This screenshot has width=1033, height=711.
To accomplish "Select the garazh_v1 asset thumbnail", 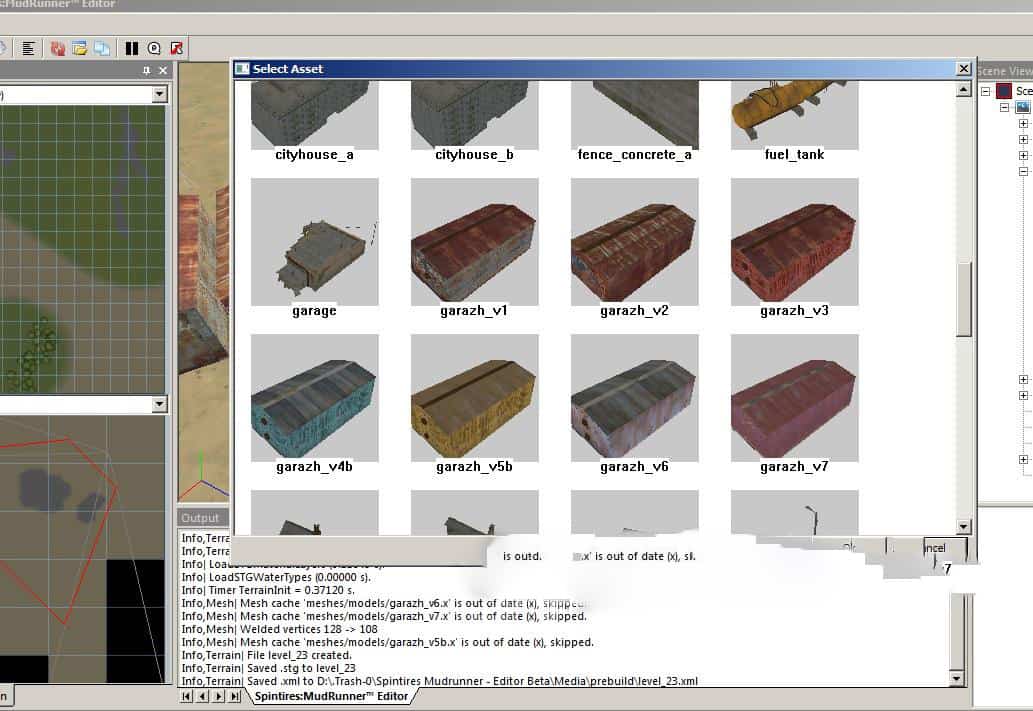I will click(474, 242).
